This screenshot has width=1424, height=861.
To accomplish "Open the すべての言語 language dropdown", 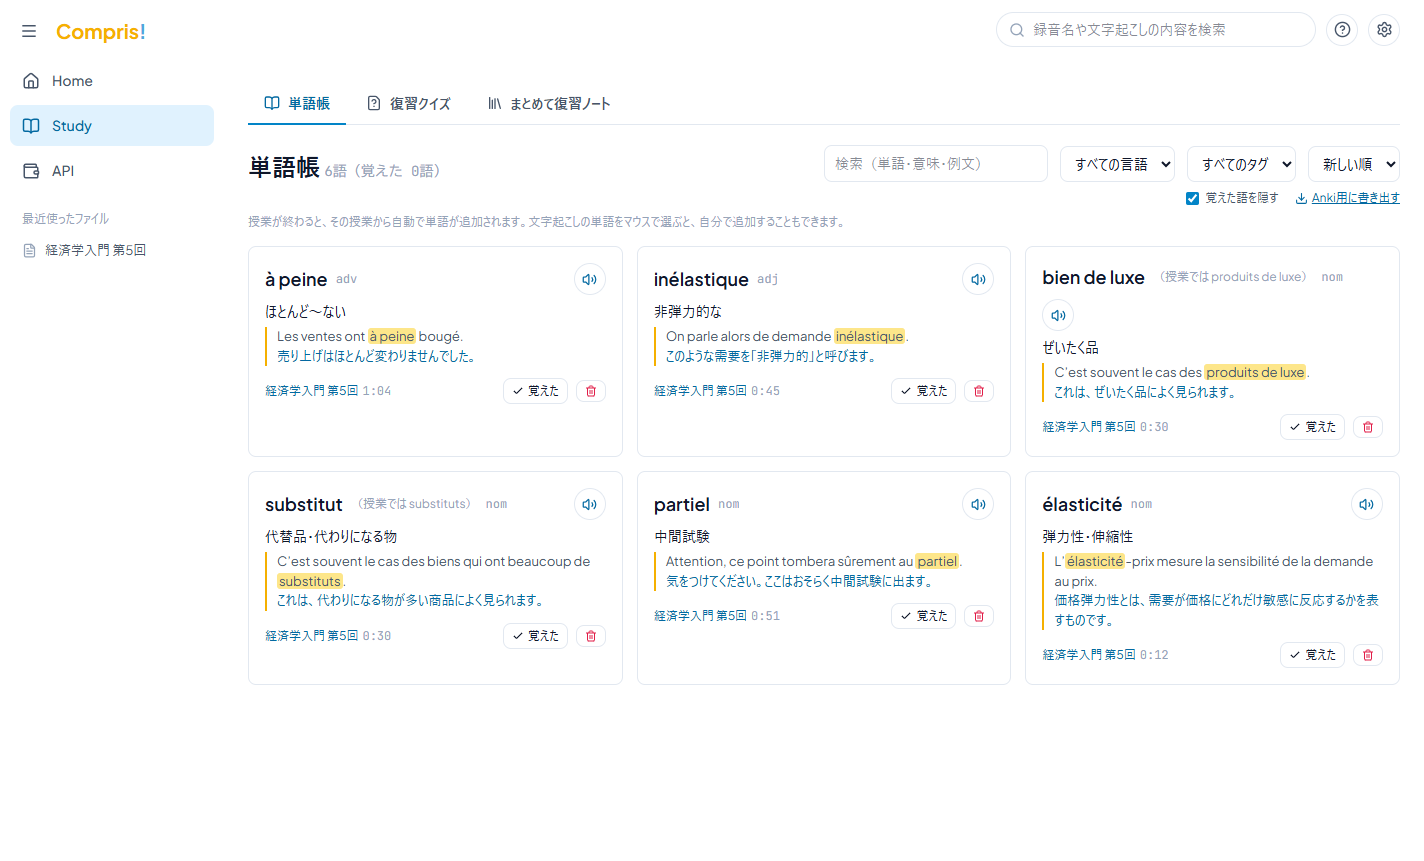I will [1117, 164].
